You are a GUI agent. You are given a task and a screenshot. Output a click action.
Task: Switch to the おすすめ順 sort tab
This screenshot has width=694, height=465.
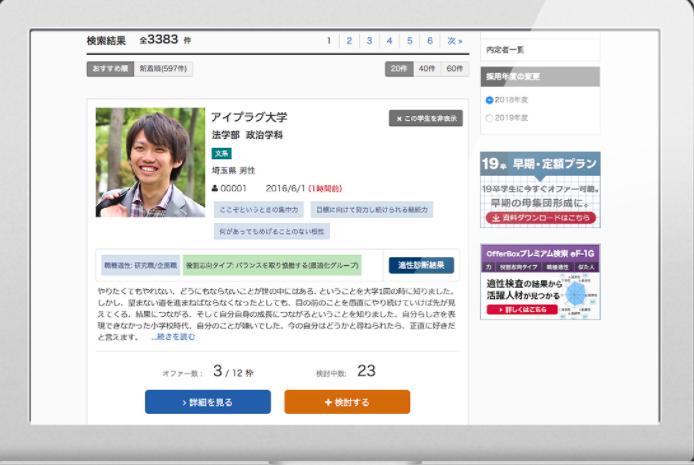pyautogui.click(x=109, y=69)
